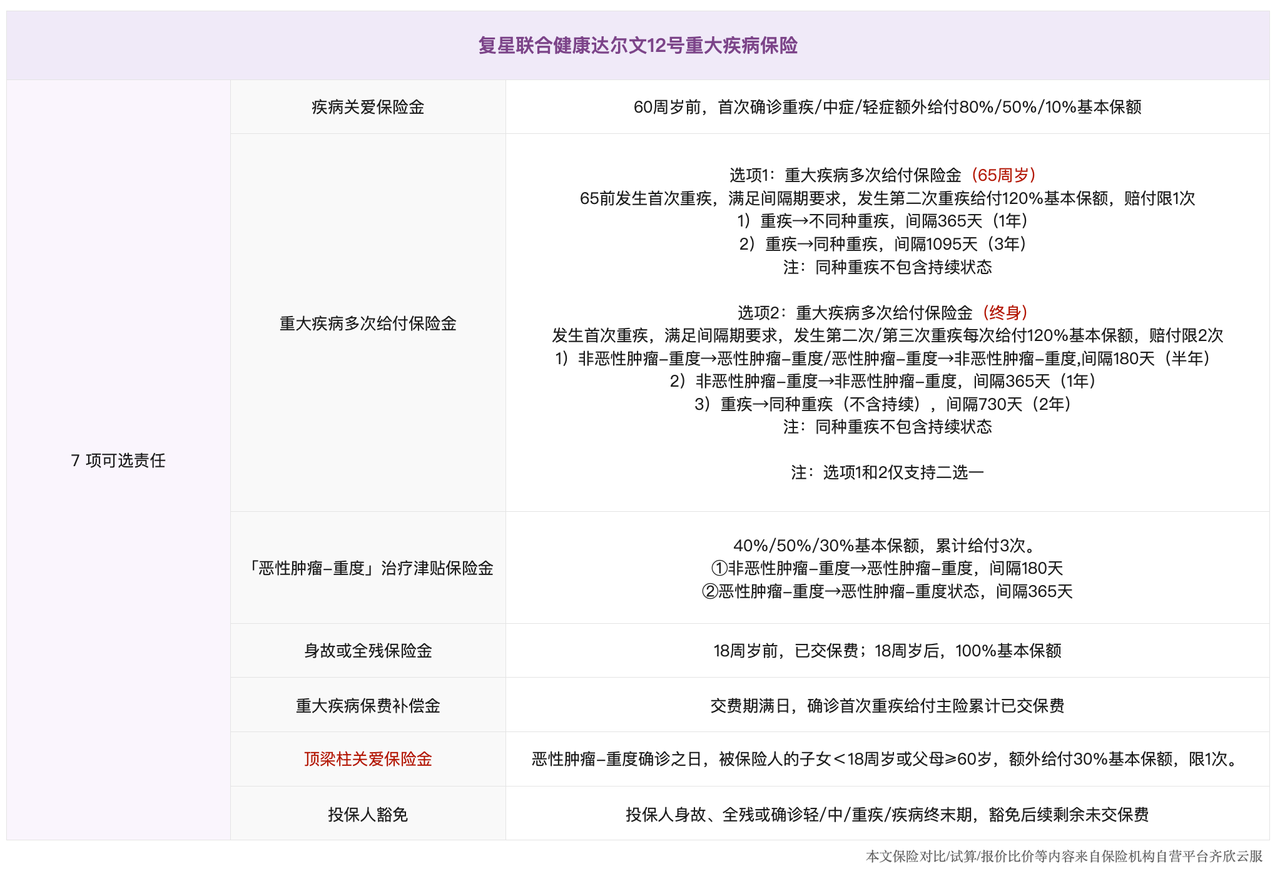The width and height of the screenshot is (1280, 876).
Task: Click the 疾病关爱保险金 row label
Action: 368,107
